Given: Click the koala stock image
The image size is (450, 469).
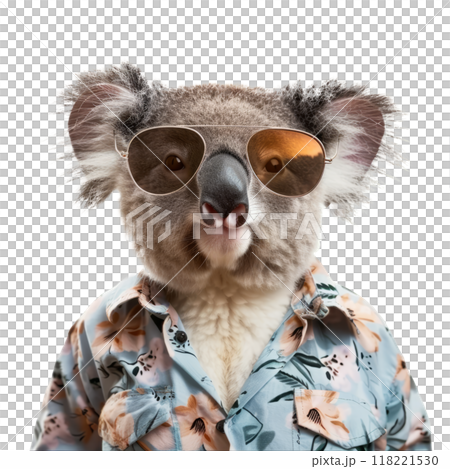Looking at the screenshot, I should pos(225,225).
